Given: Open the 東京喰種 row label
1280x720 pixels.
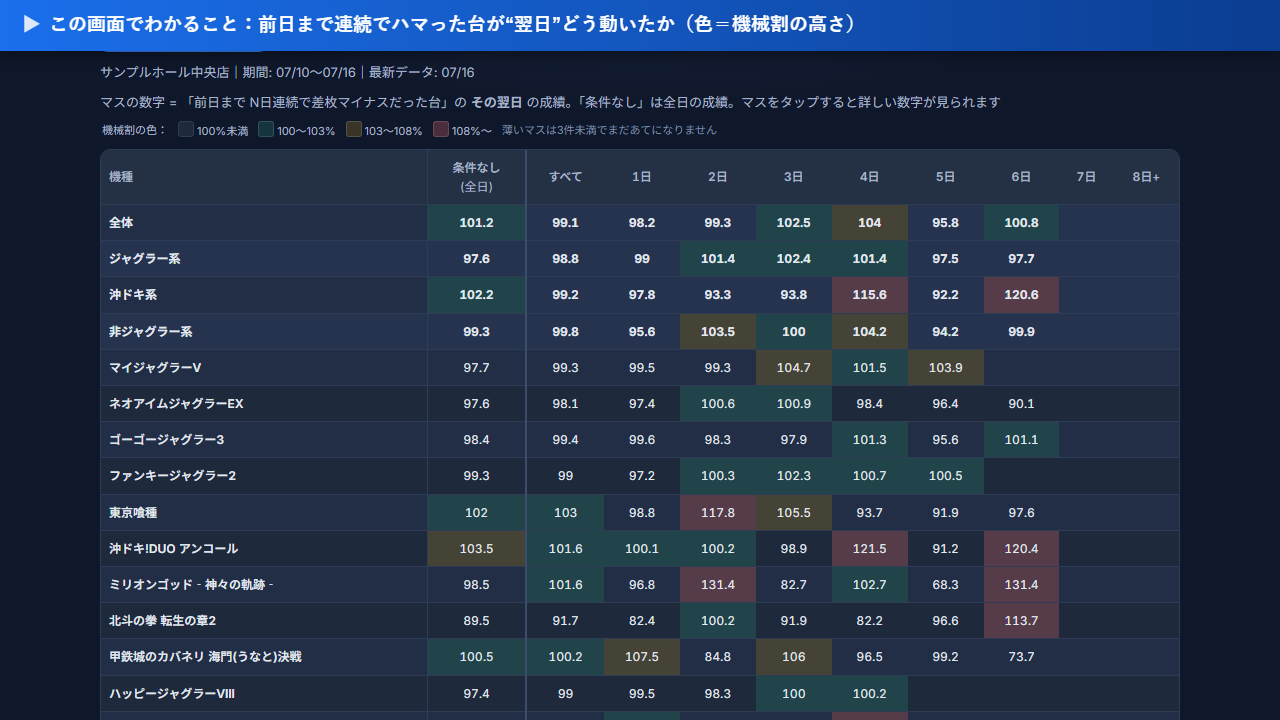Looking at the screenshot, I should pyautogui.click(x=264, y=513).
